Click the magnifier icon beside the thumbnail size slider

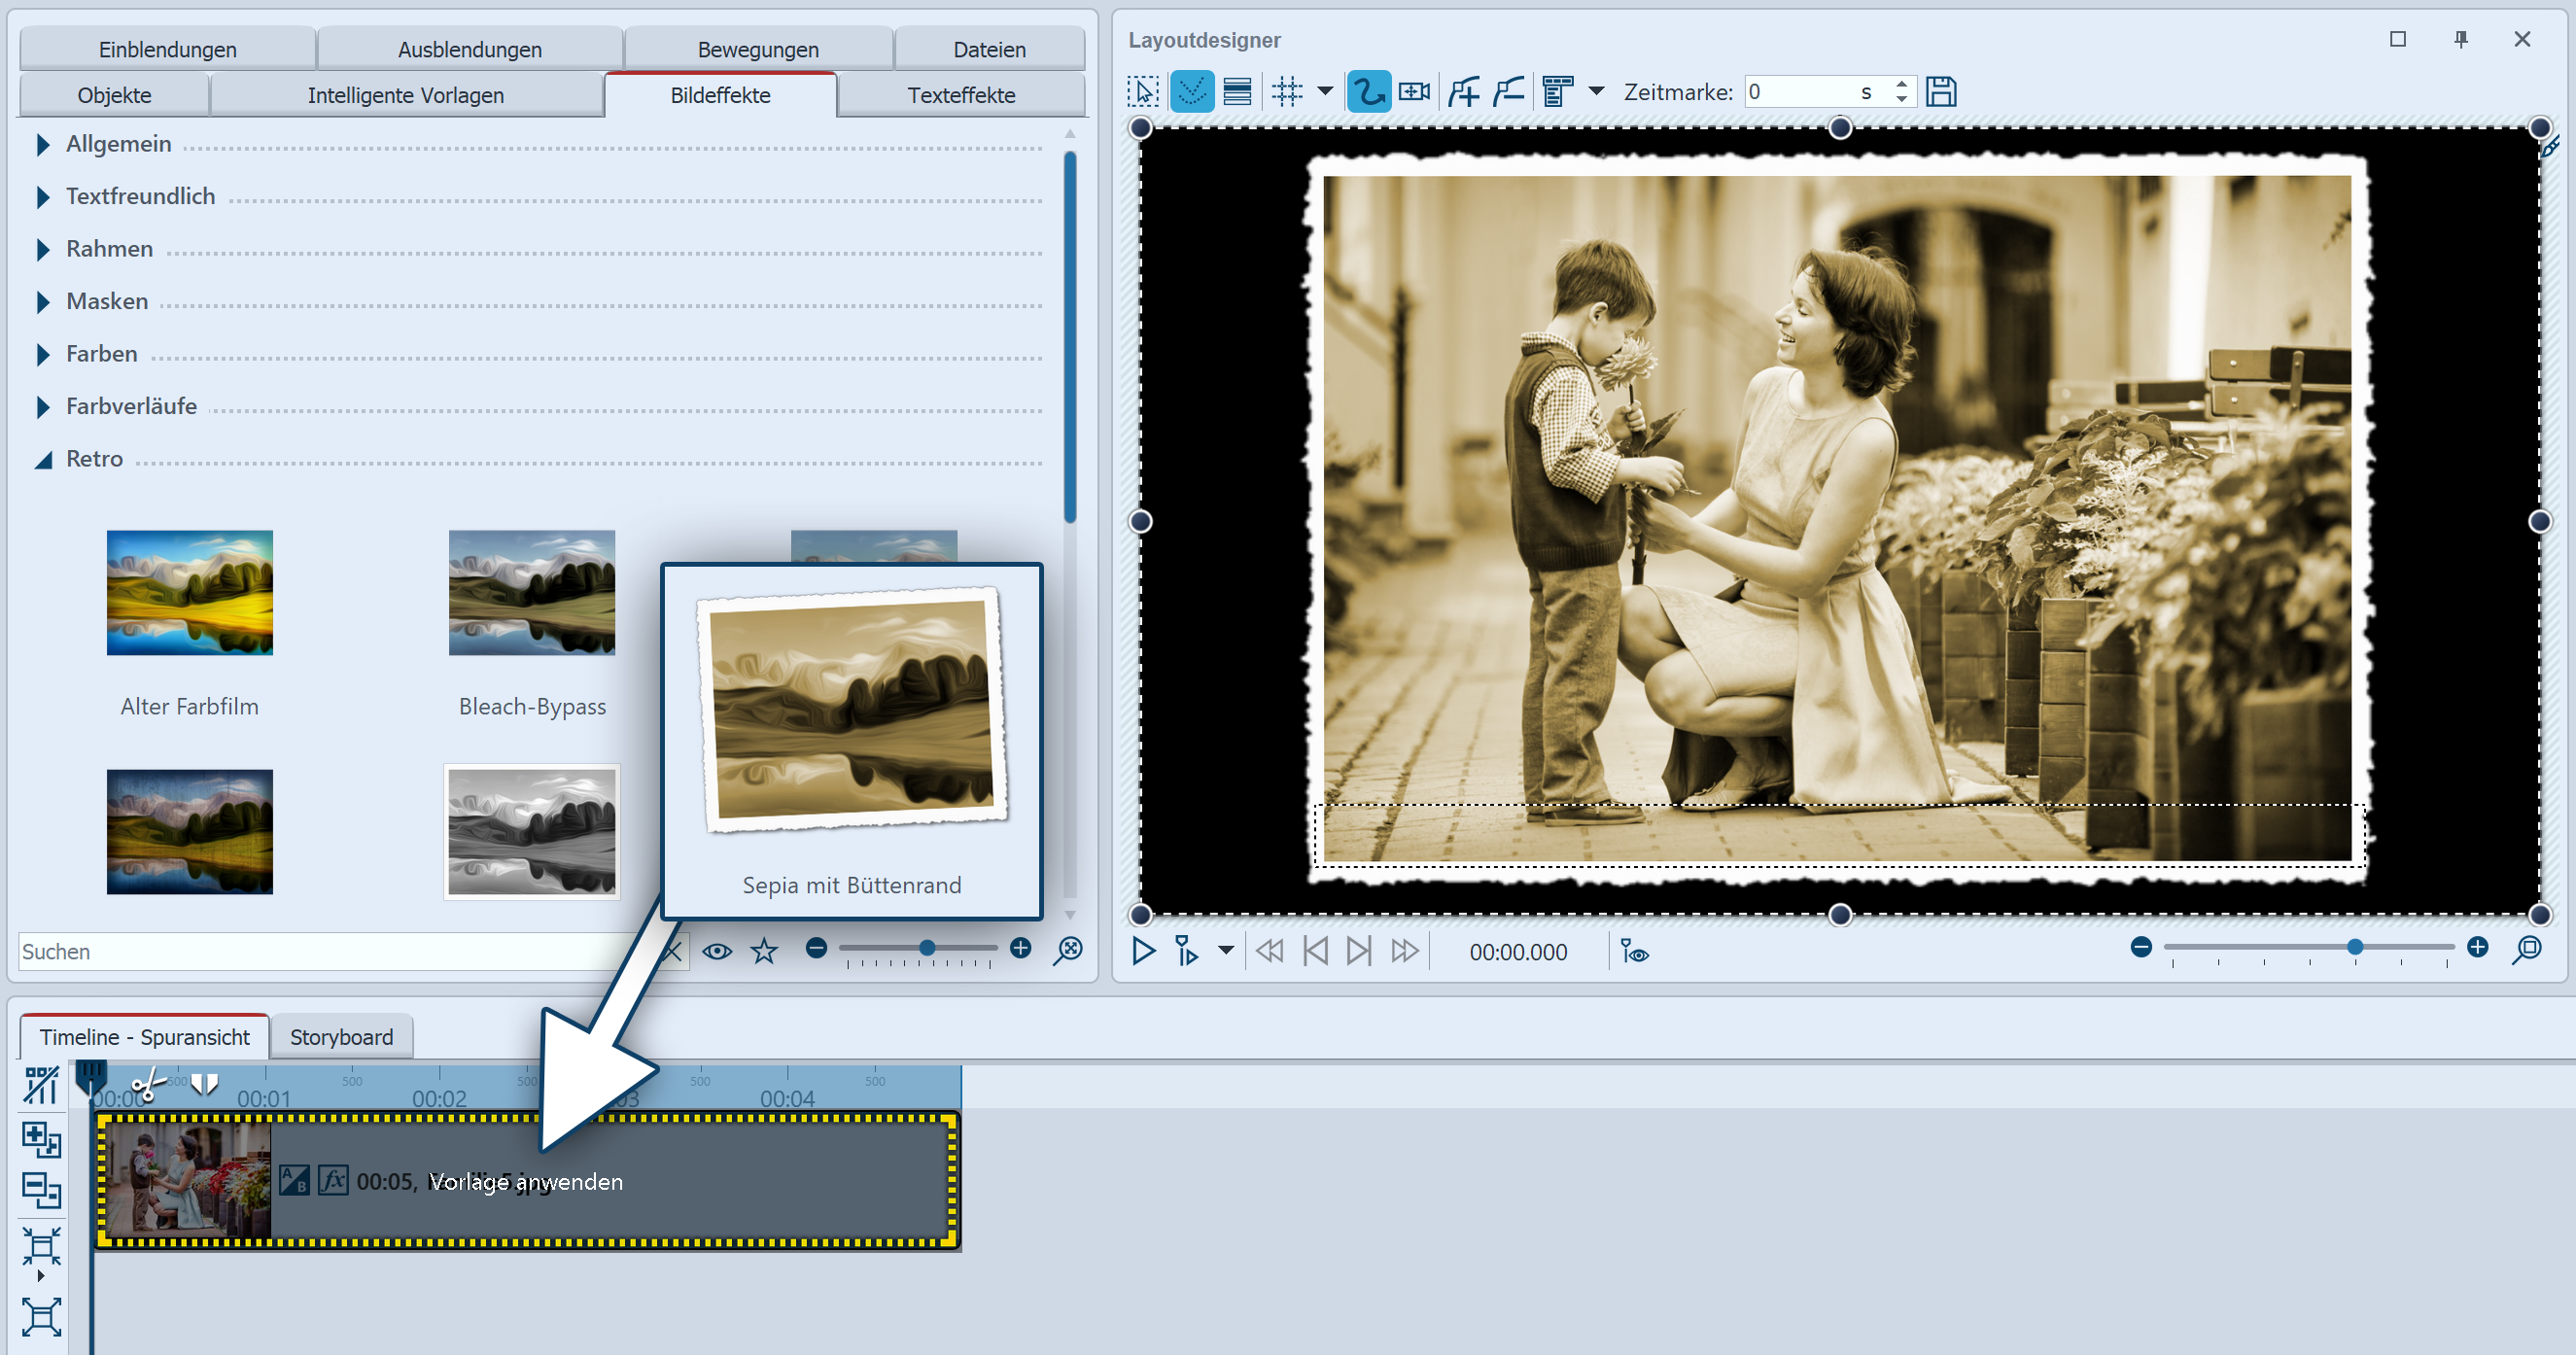click(1068, 950)
